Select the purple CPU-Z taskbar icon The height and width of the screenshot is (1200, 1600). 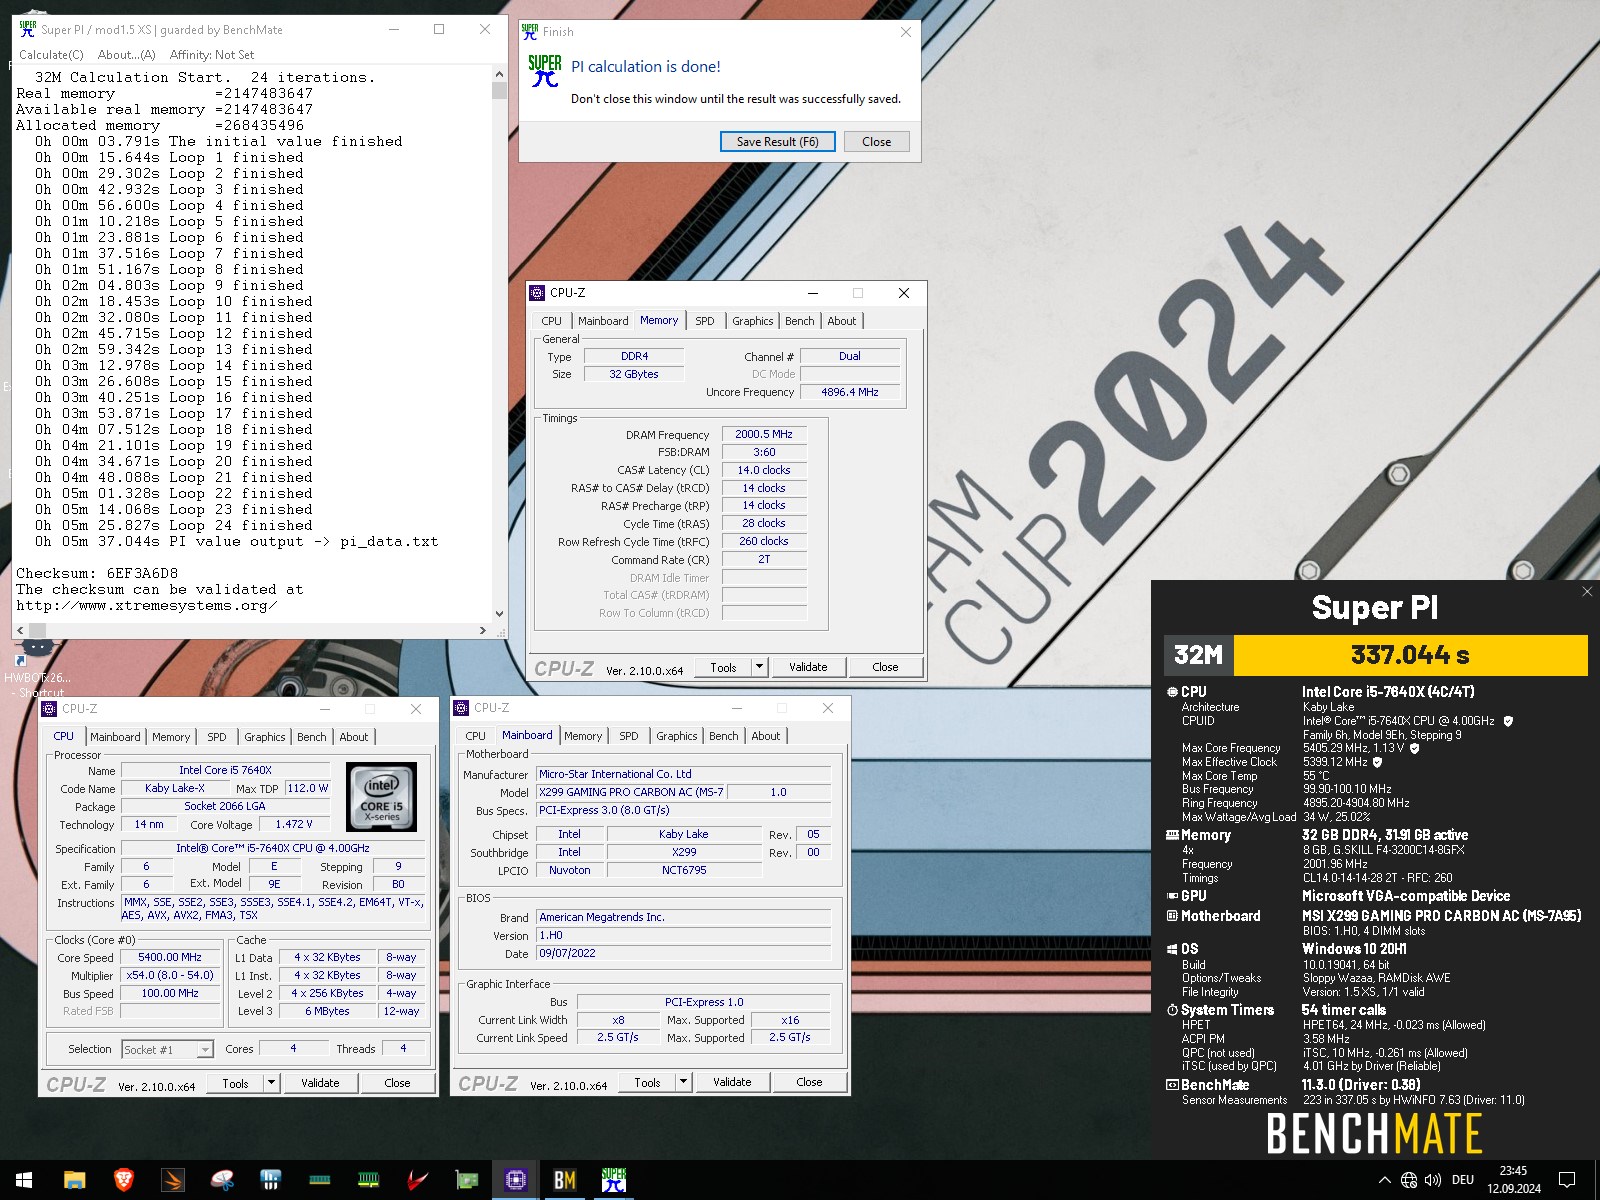coord(516,1180)
